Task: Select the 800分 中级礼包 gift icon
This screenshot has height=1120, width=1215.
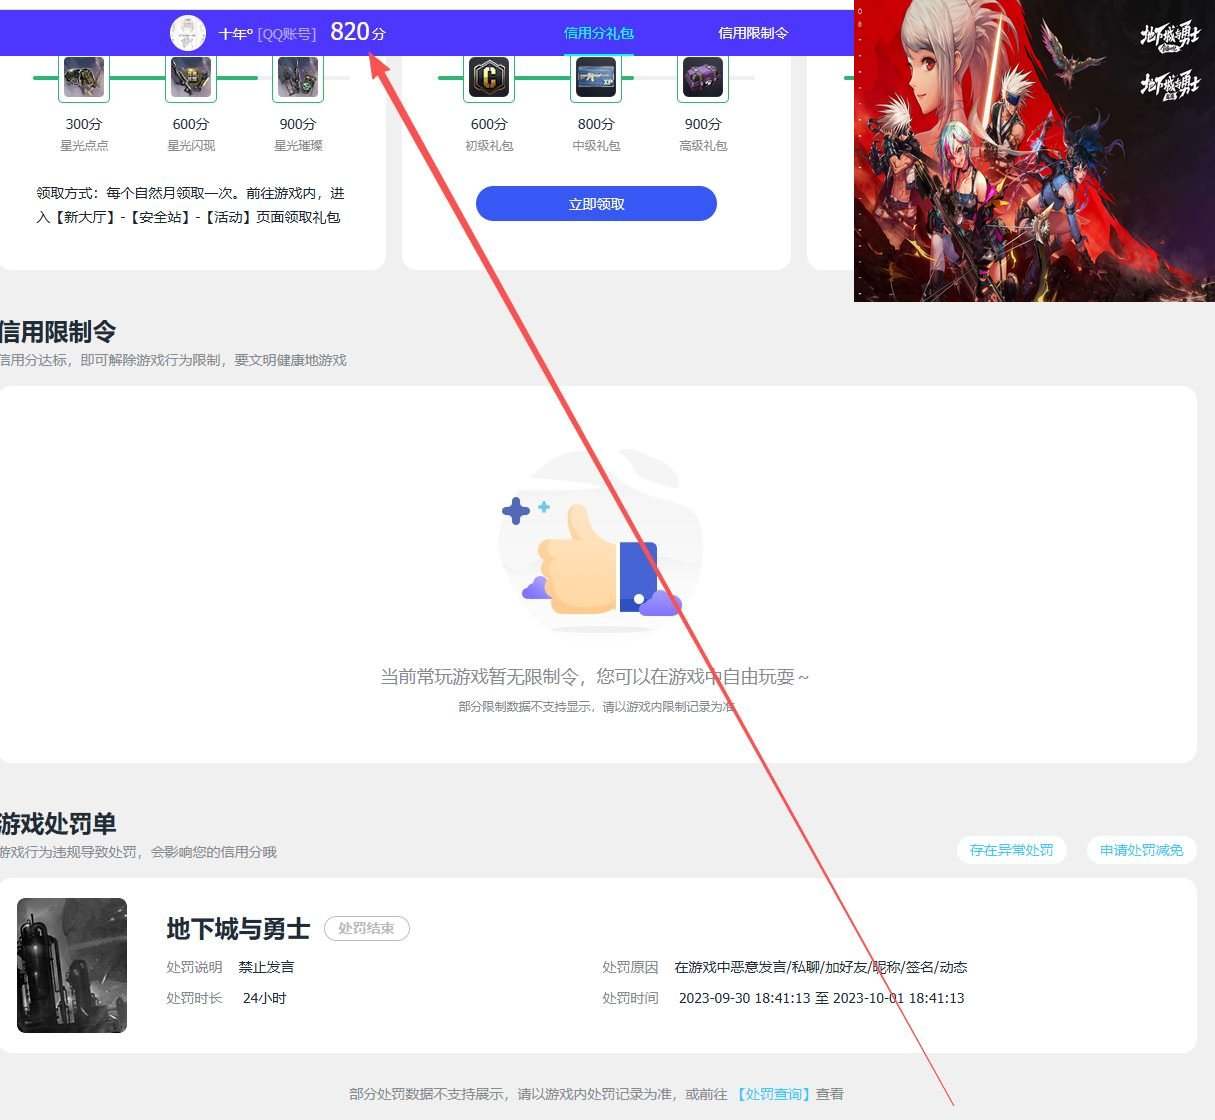Action: pos(596,77)
